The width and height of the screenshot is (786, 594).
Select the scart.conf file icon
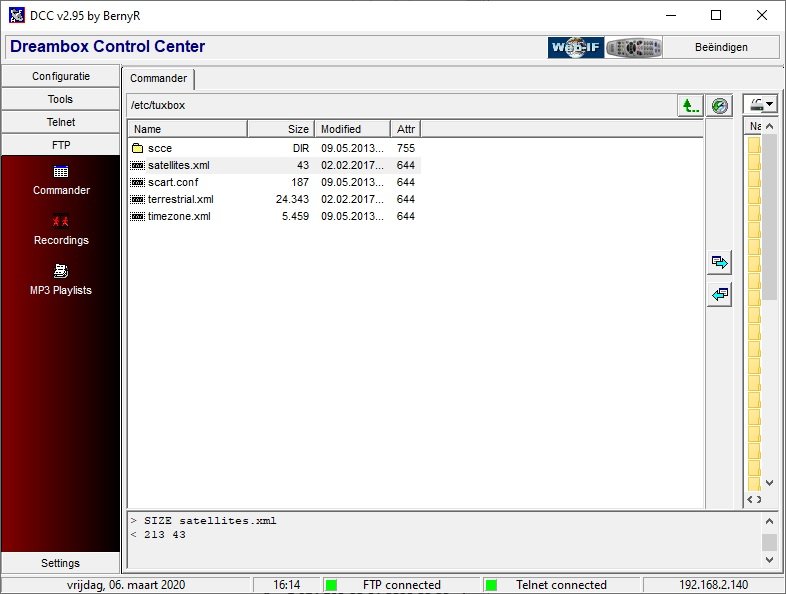point(137,182)
